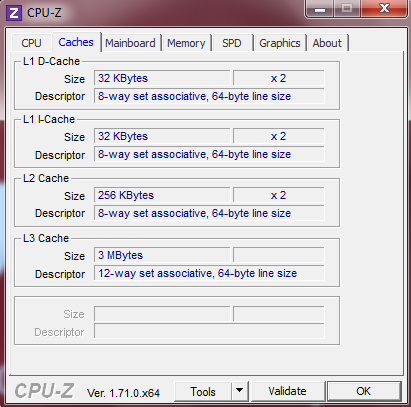The image size is (411, 407).
Task: Click the 'Ver. 1.71.0.x64' version text
Action: 123,393
